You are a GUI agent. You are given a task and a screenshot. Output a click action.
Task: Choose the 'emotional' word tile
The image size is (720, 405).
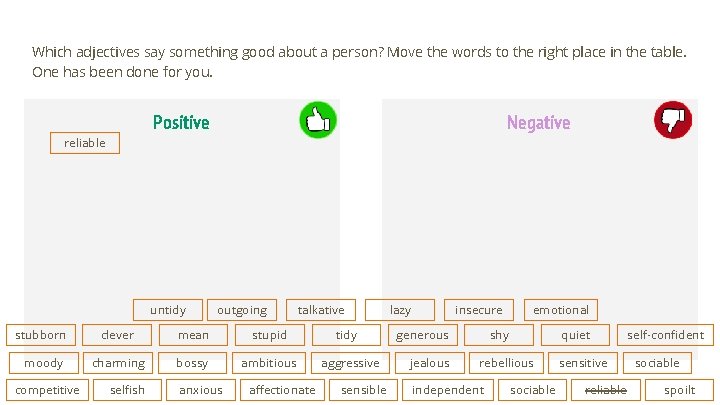tap(561, 310)
